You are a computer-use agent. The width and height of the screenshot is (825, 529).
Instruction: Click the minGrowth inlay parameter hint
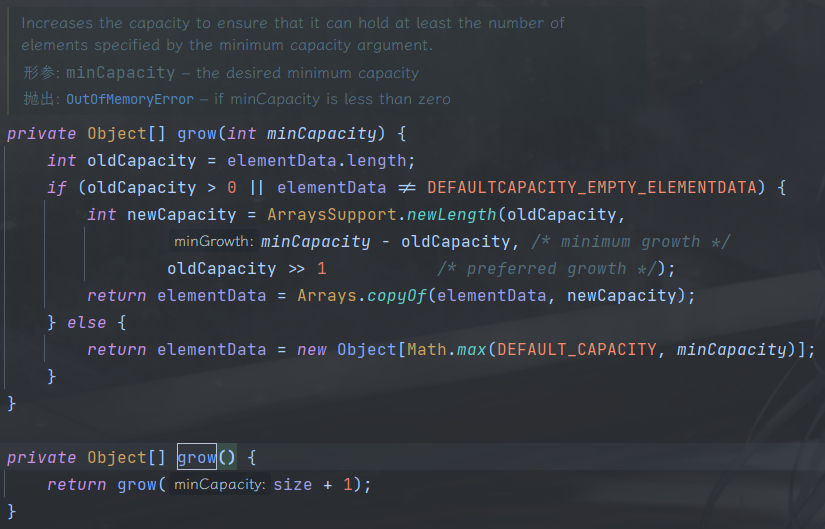click(214, 241)
